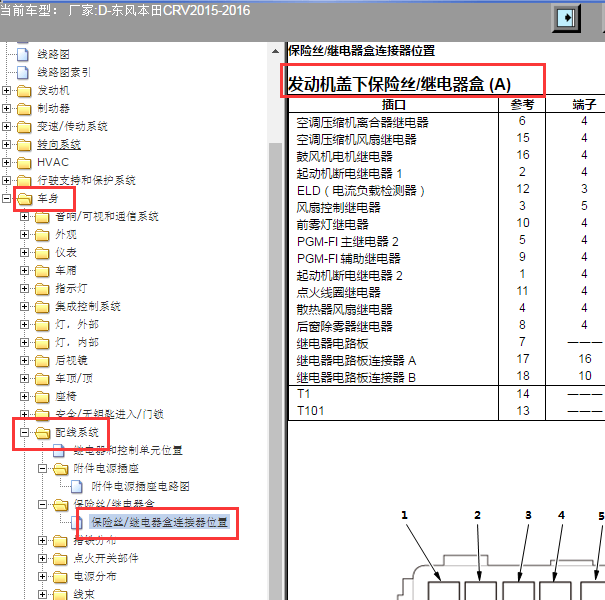
Task: Select the 后视镜 folder icon
Action: 42,361
